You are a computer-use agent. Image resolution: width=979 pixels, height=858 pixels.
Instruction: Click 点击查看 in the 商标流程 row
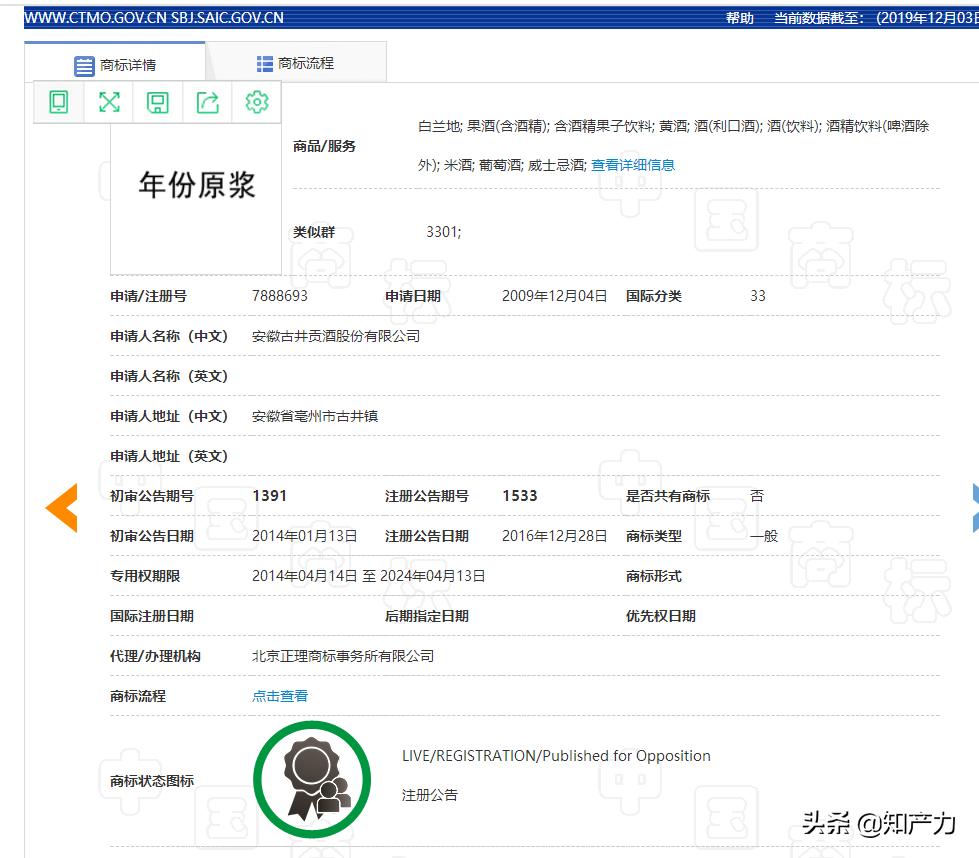[x=279, y=695]
